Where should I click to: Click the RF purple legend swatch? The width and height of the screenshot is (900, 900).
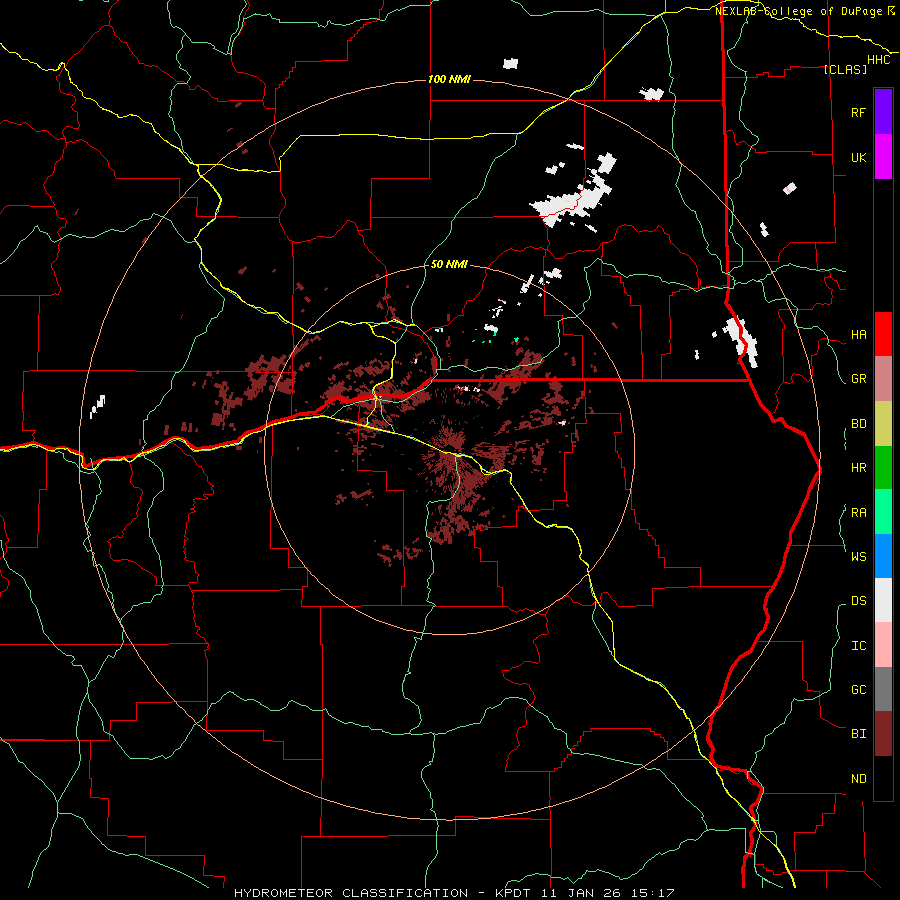(x=883, y=112)
